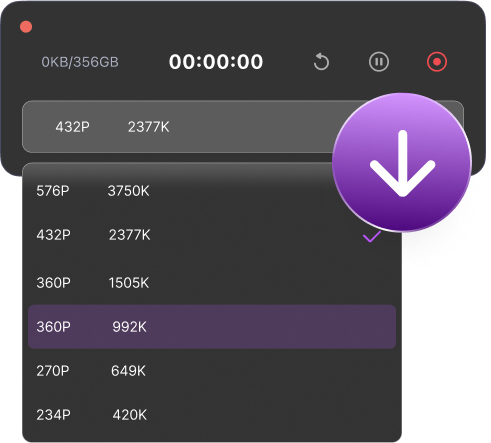Click the 432P label in selected field
The width and height of the screenshot is (491, 443).
click(x=72, y=127)
